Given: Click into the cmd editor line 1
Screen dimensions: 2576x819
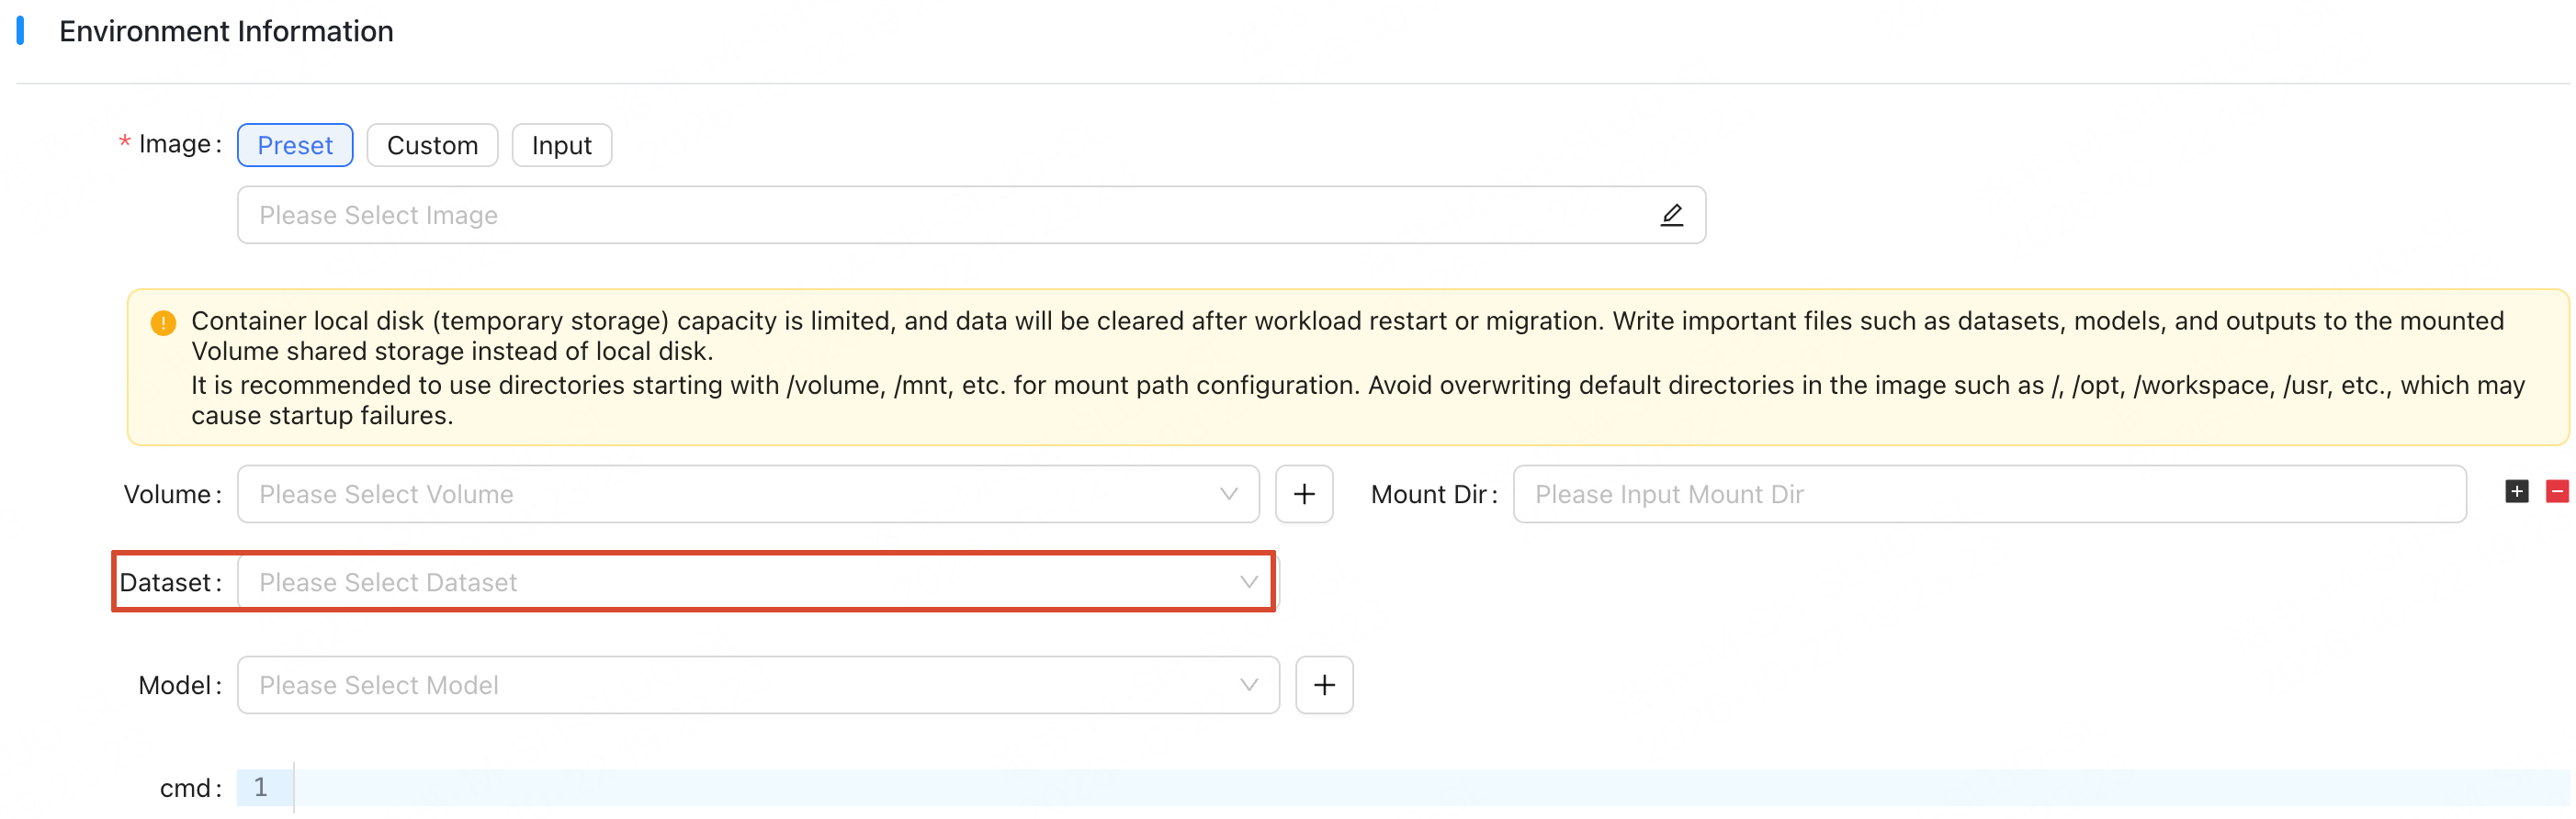Looking at the screenshot, I should pyautogui.click(x=1431, y=788).
